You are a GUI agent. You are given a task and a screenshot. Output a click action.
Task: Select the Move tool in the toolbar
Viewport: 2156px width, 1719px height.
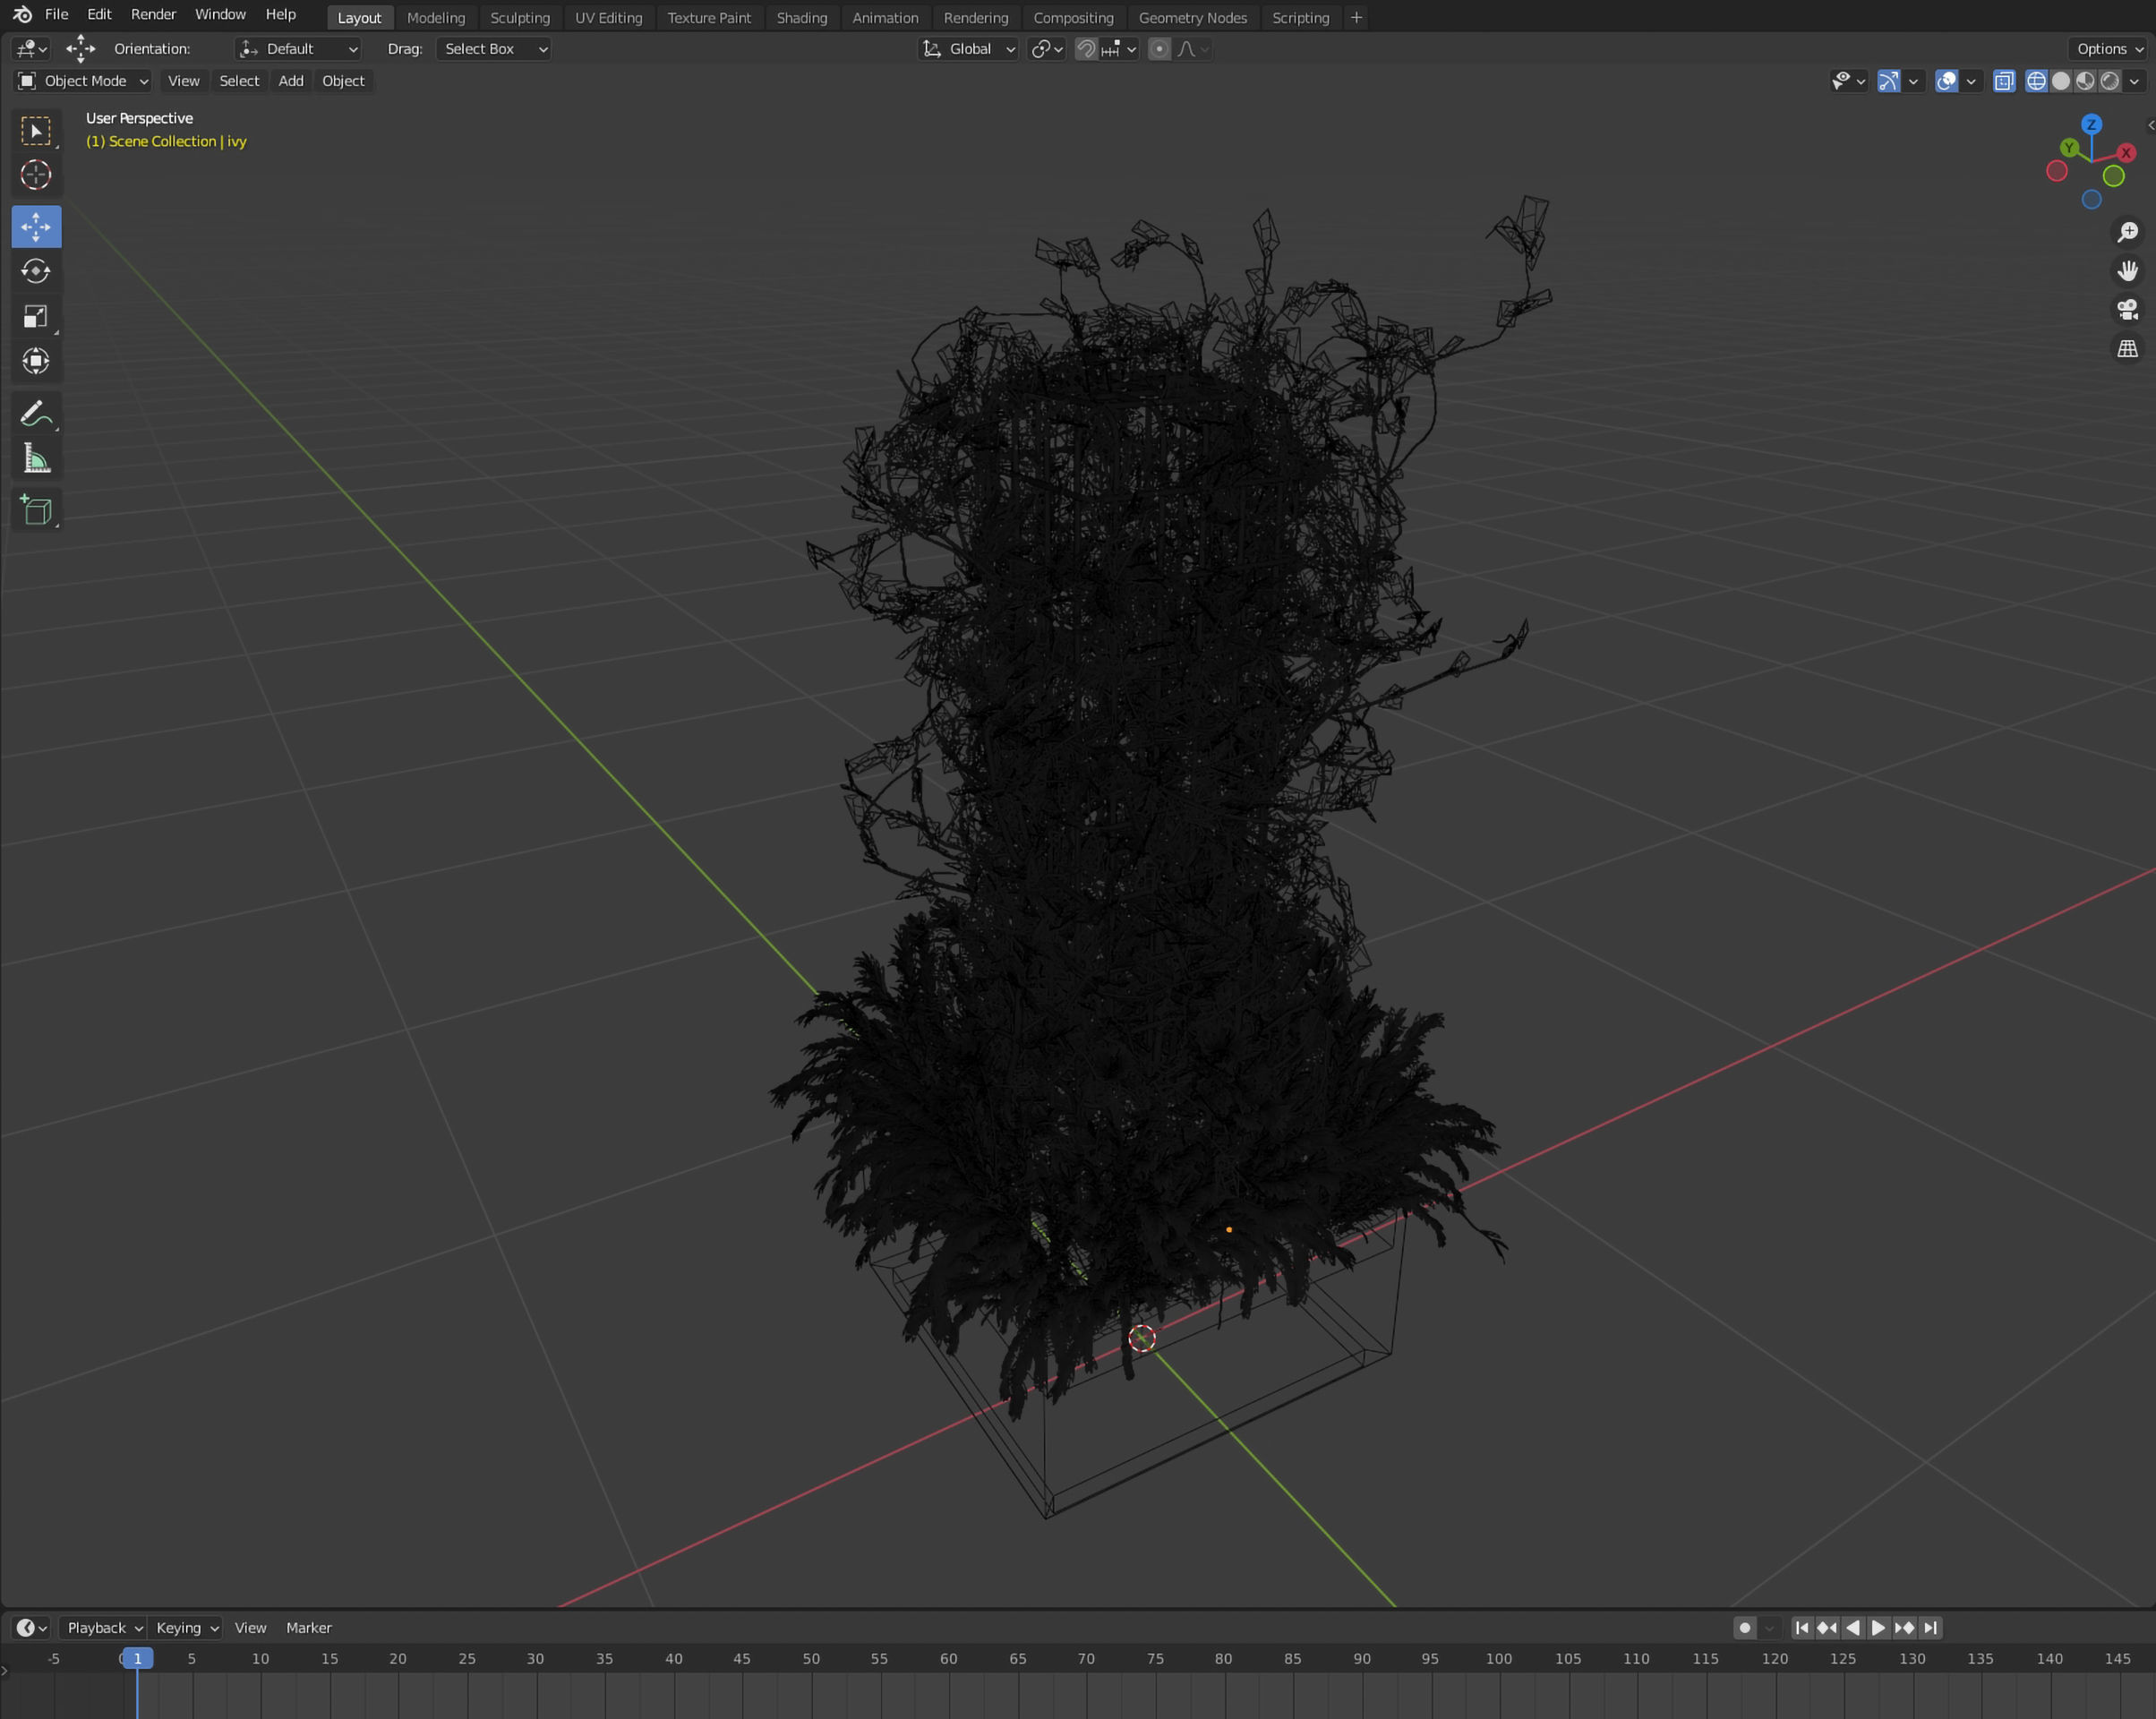tap(36, 226)
